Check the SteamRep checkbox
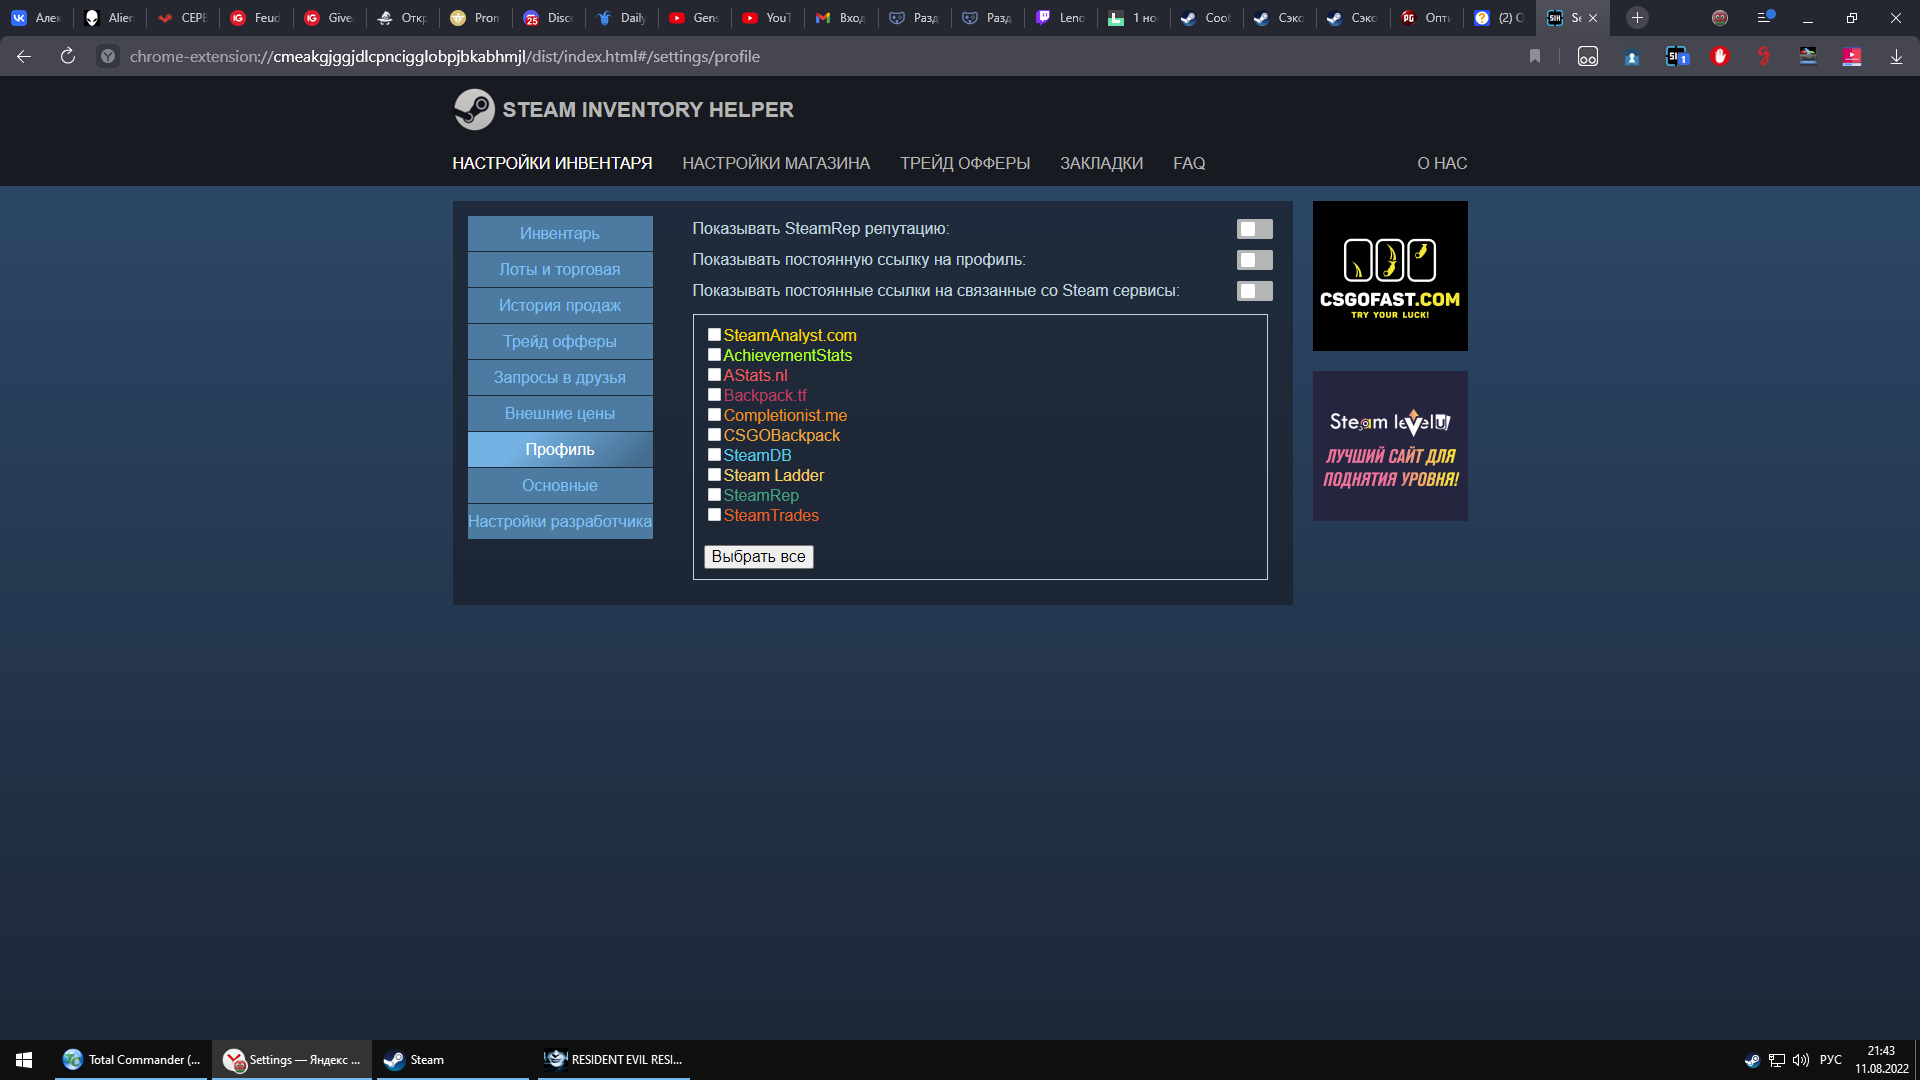This screenshot has width=1920, height=1080. pyautogui.click(x=714, y=495)
